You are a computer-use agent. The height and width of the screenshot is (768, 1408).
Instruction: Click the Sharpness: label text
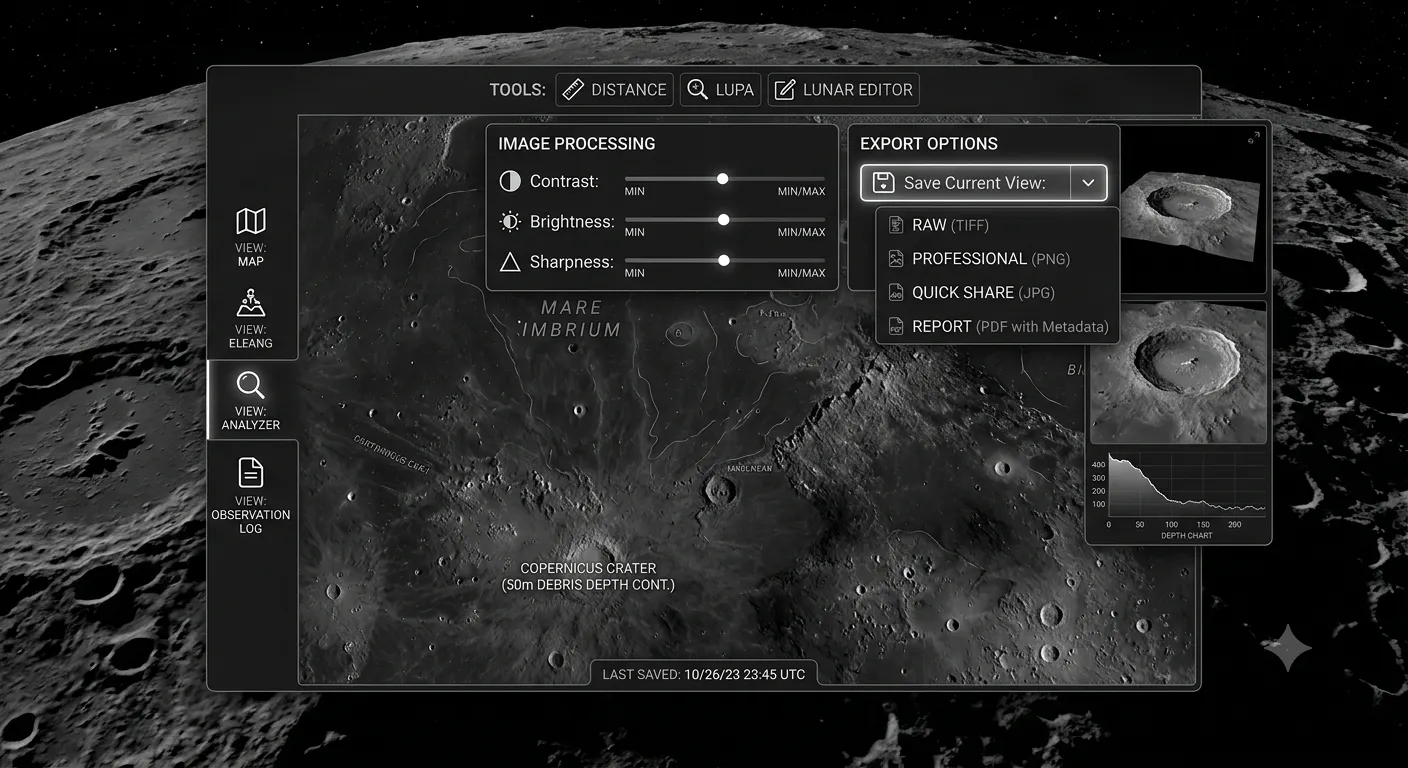point(571,262)
